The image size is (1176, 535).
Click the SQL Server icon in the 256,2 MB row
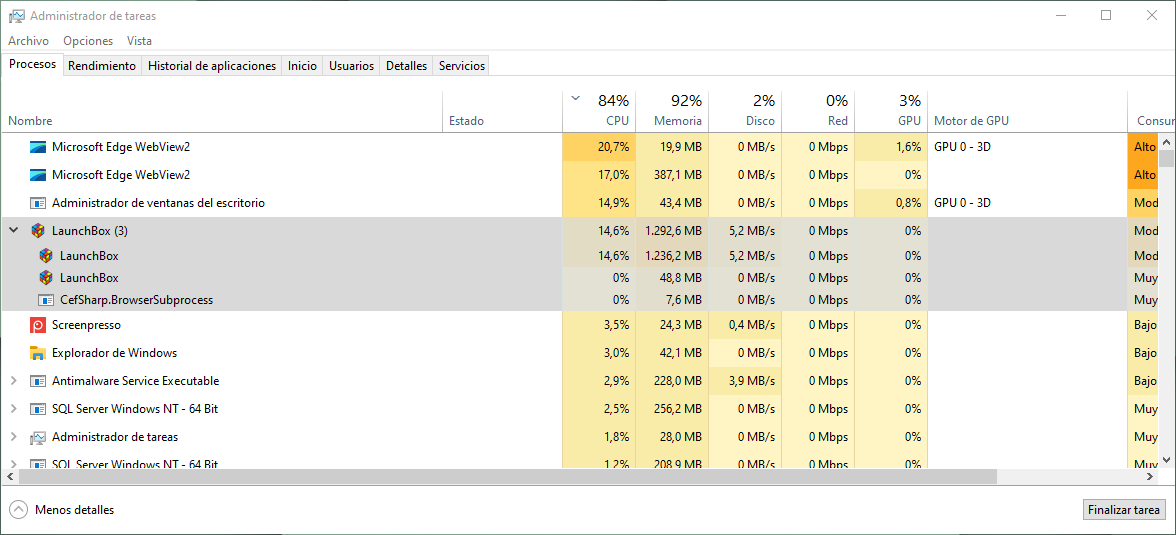coord(38,409)
